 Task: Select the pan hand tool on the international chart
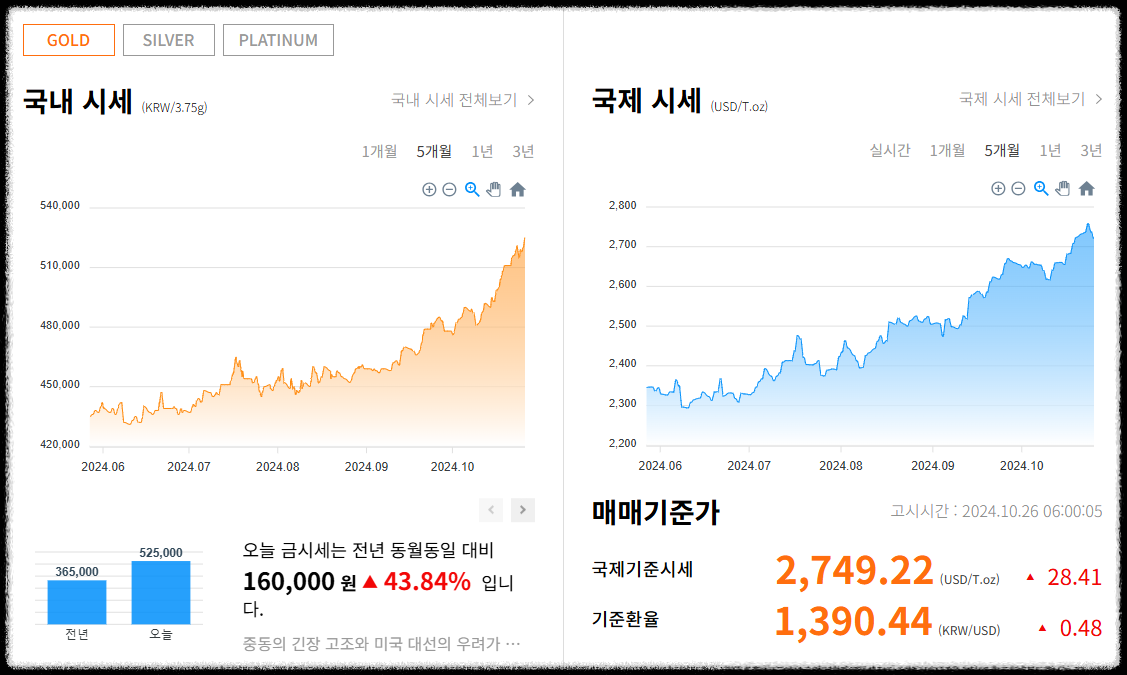click(1062, 188)
